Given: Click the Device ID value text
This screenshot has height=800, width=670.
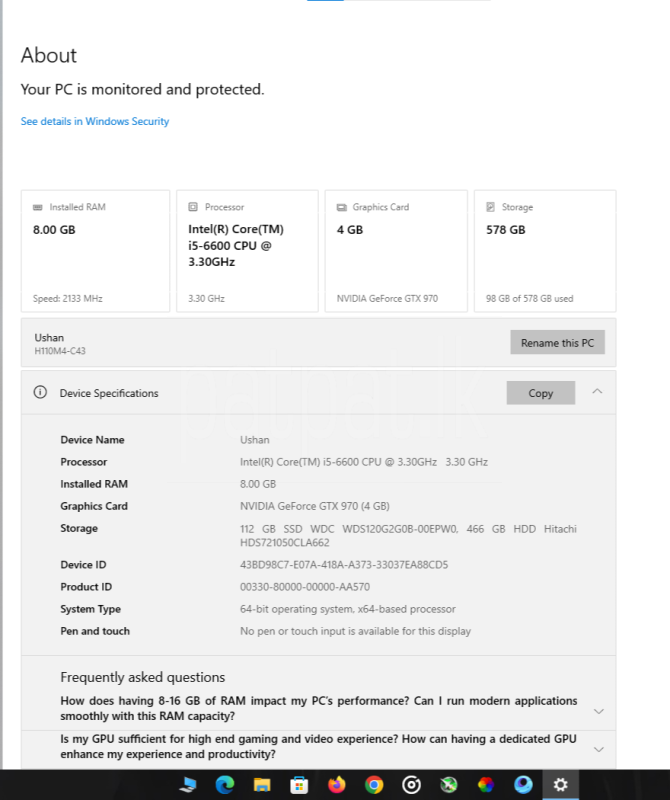Looking at the screenshot, I should [x=344, y=565].
